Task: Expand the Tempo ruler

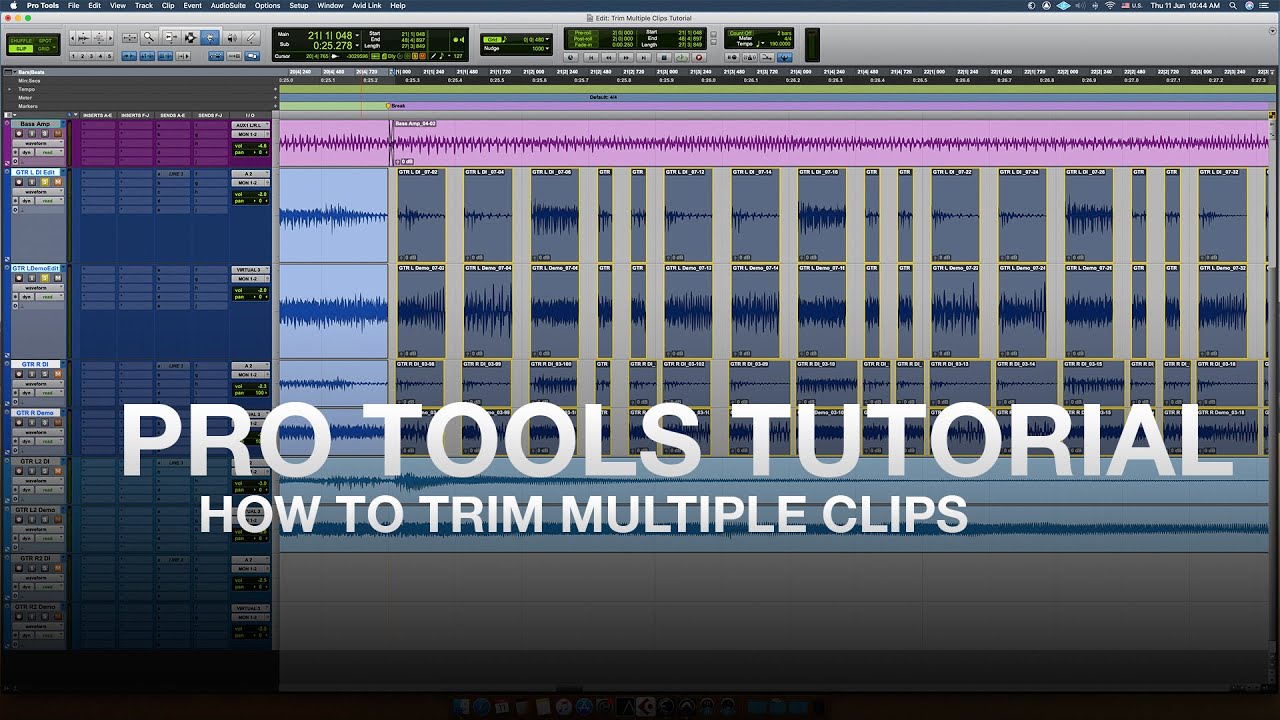Action: (x=10, y=89)
